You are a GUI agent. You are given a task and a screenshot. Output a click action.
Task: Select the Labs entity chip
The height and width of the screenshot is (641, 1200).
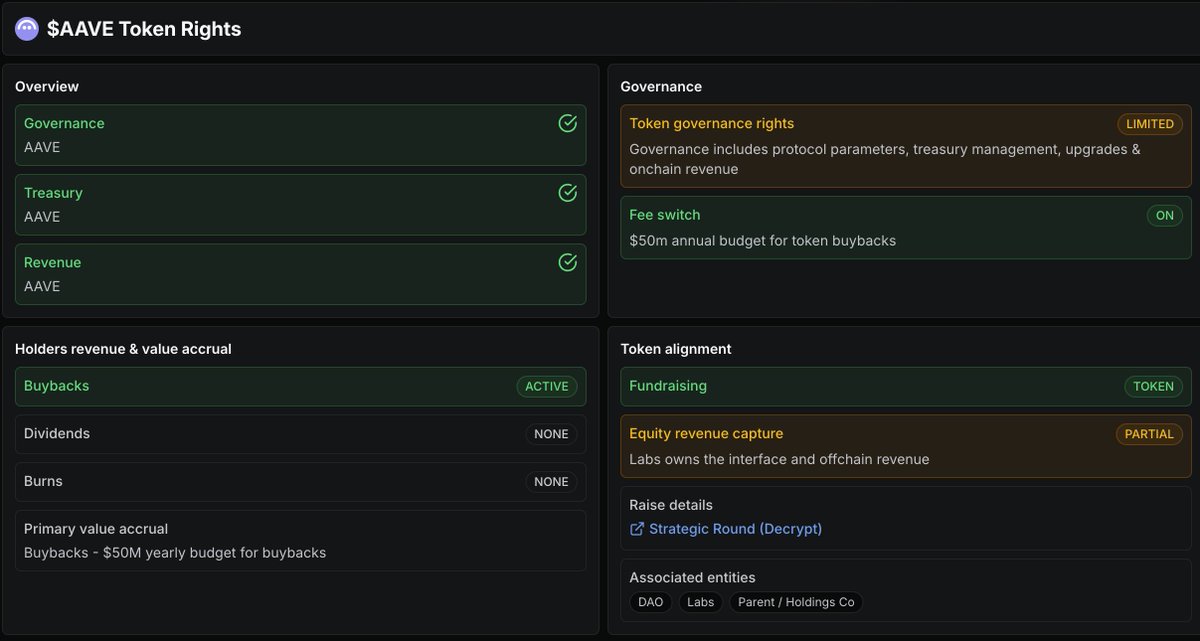point(700,602)
